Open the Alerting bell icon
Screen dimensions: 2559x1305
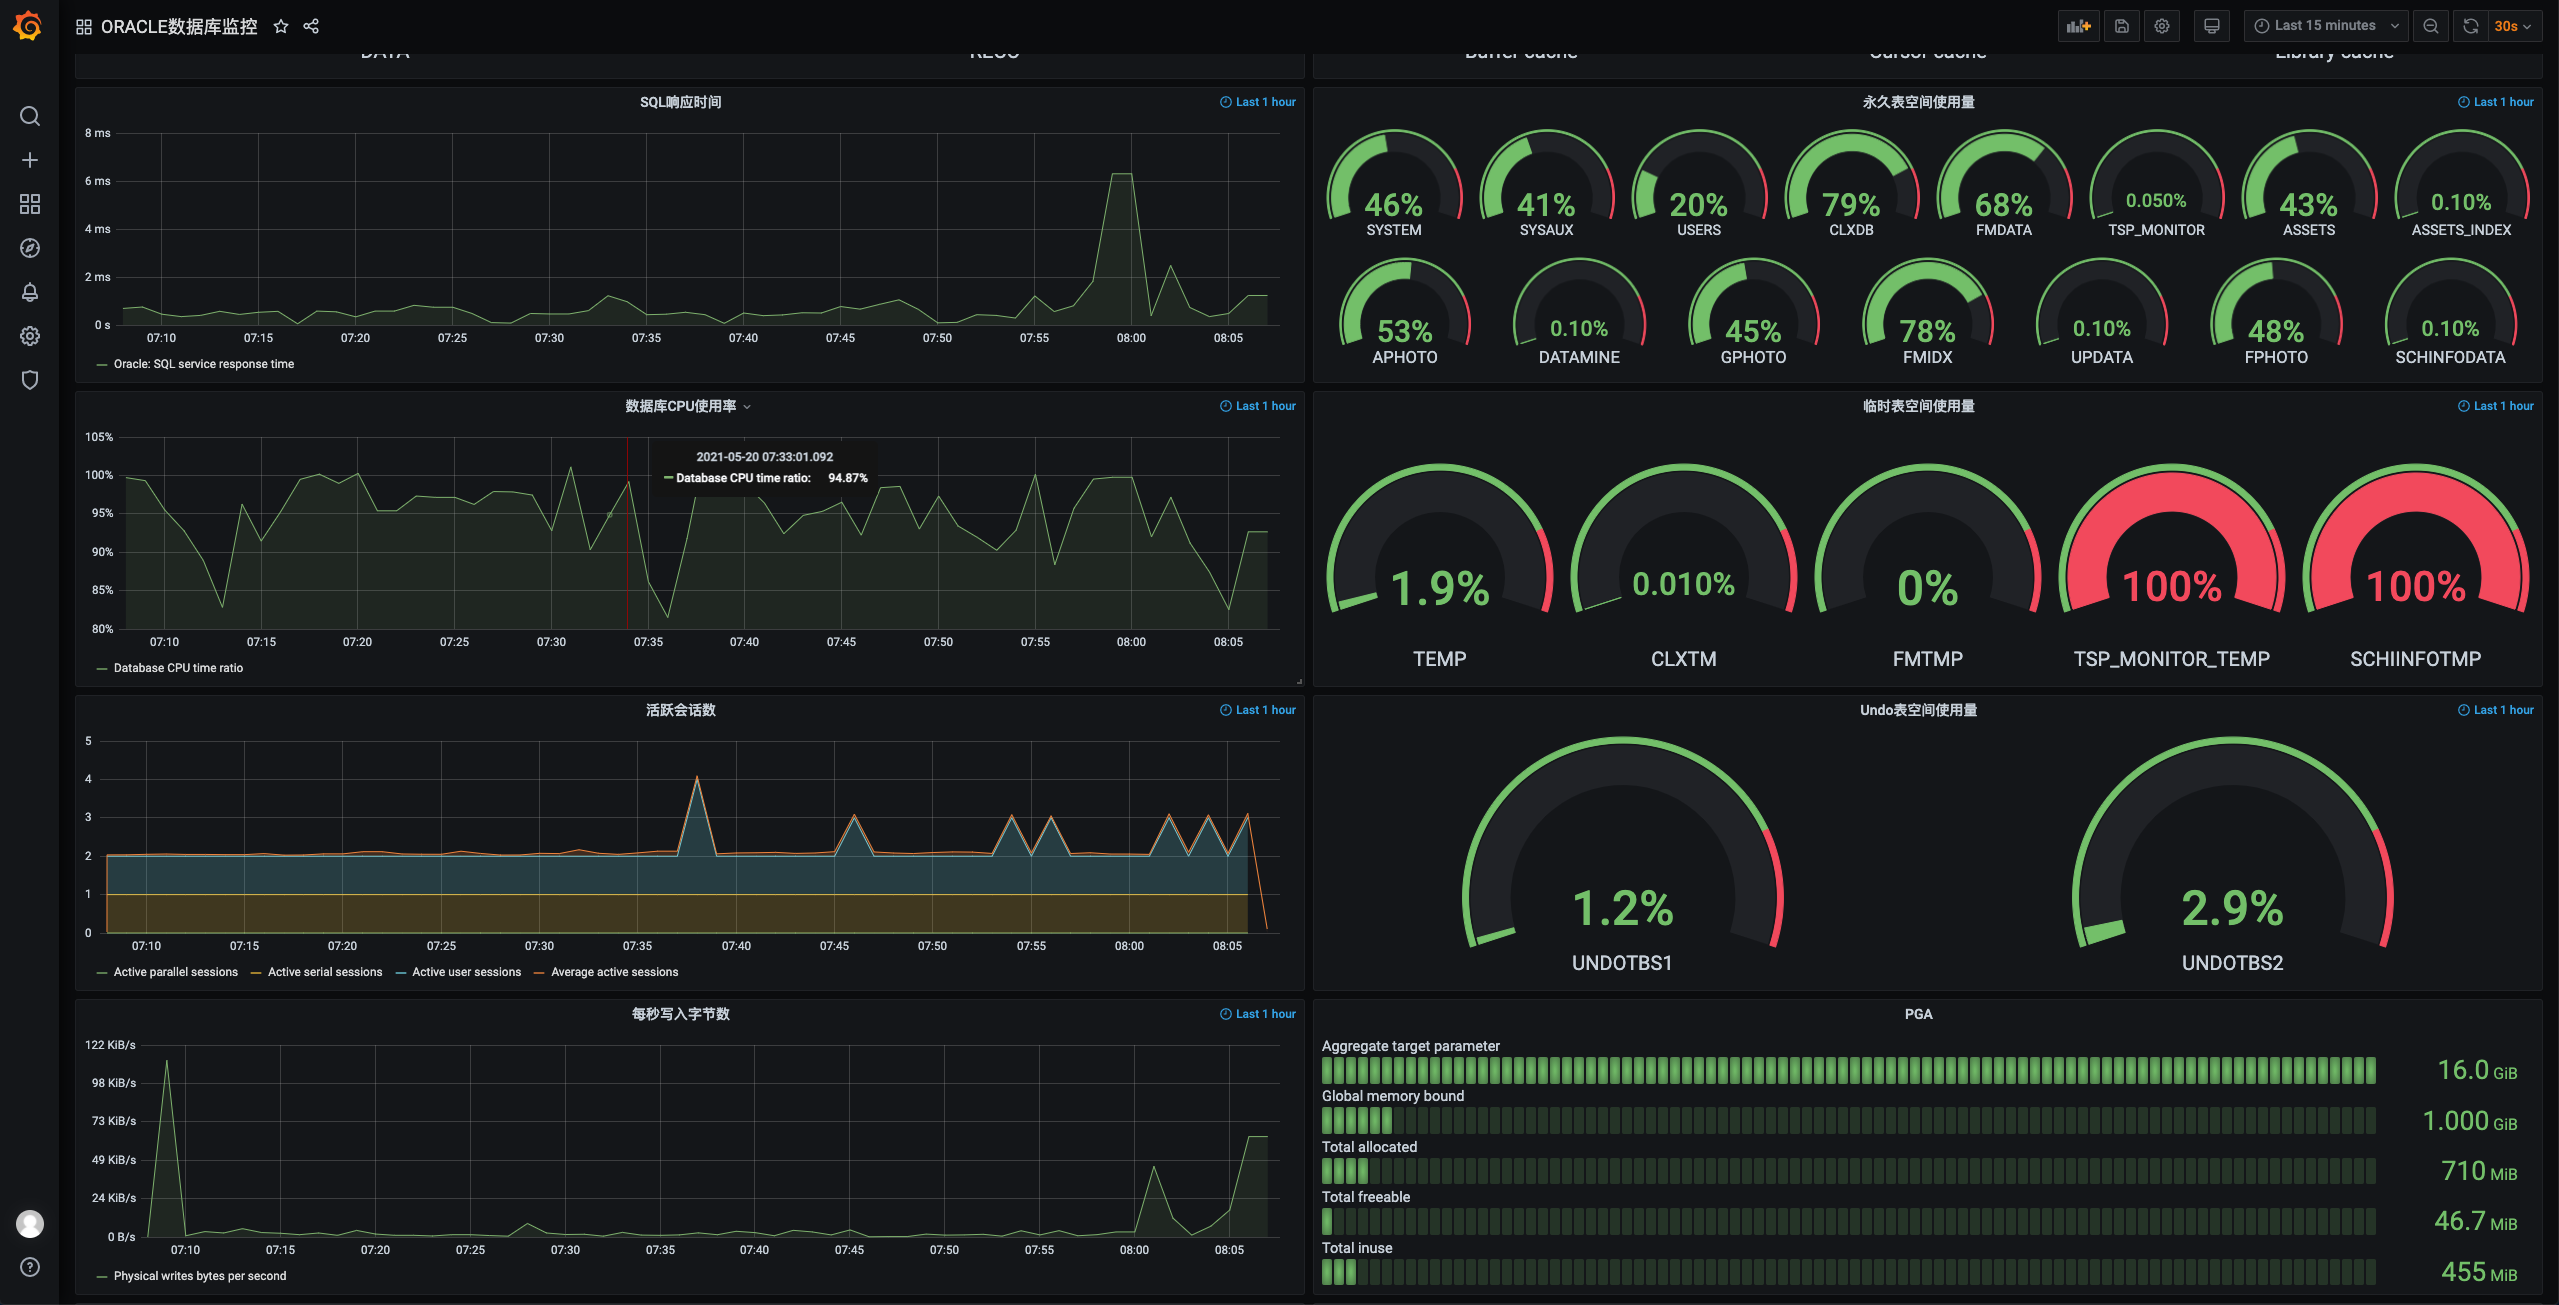click(x=30, y=292)
